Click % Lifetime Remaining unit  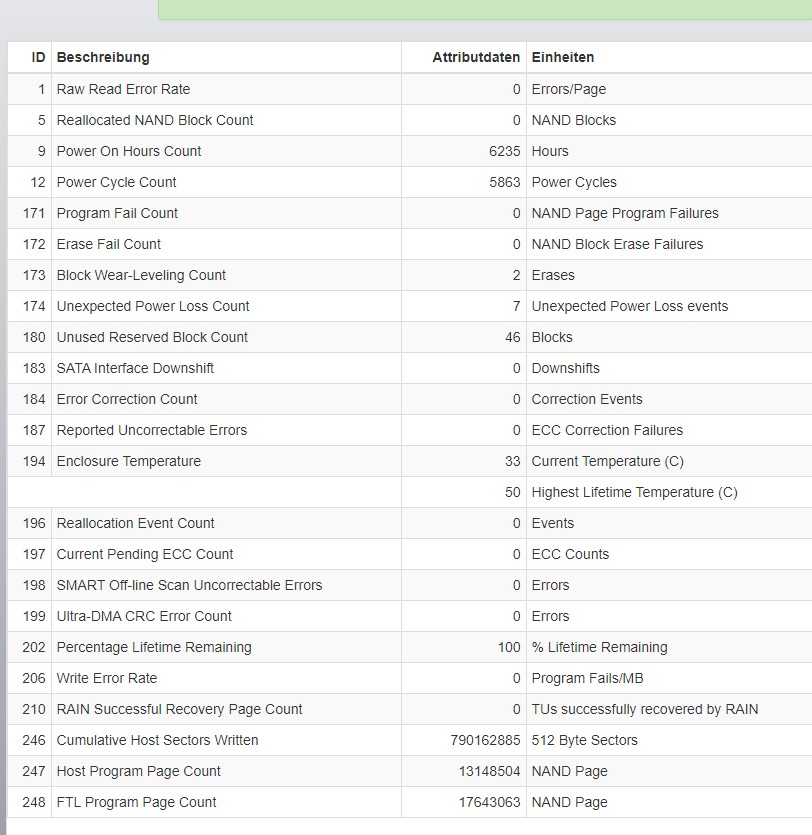[x=599, y=647]
